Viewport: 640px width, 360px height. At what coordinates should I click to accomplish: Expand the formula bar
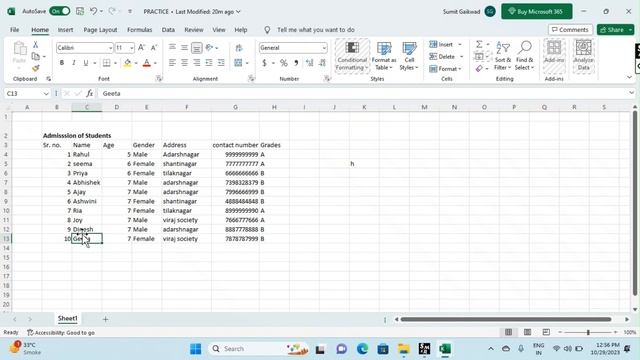631,93
